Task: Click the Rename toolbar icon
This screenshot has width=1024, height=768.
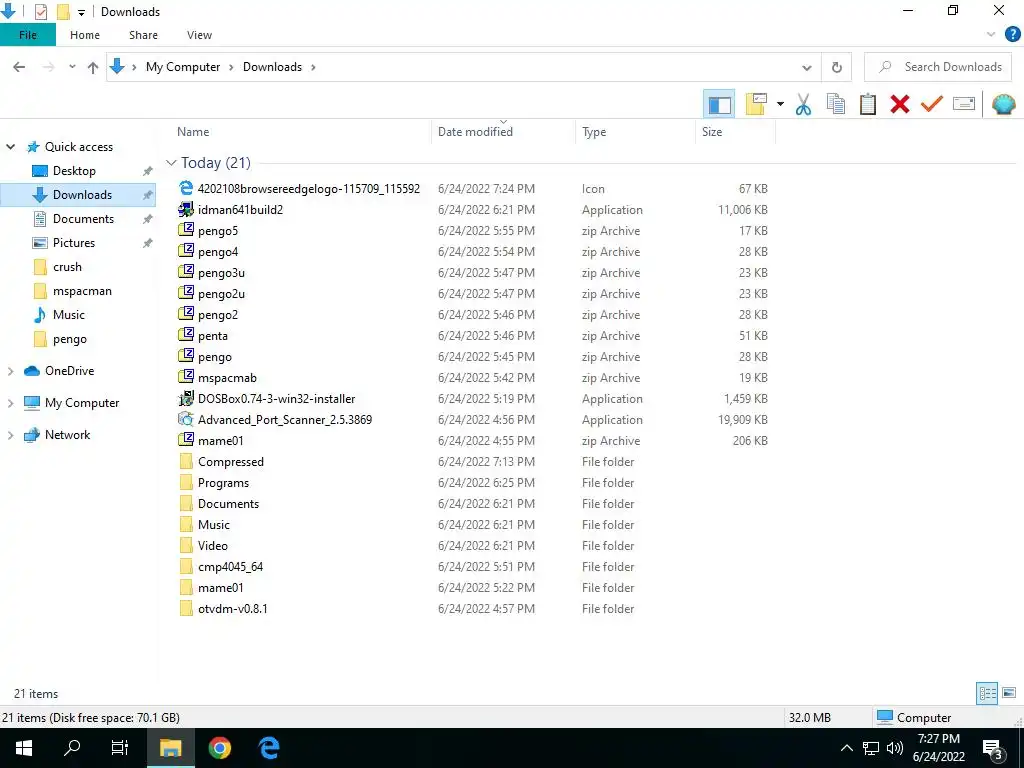Action: (x=963, y=104)
